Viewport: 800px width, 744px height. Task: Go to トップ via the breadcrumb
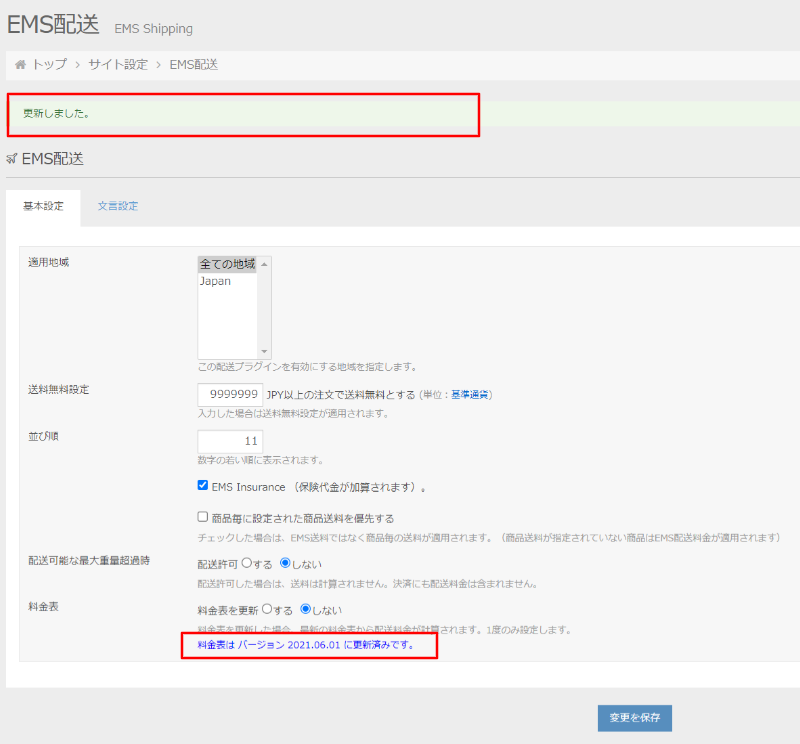(x=49, y=64)
